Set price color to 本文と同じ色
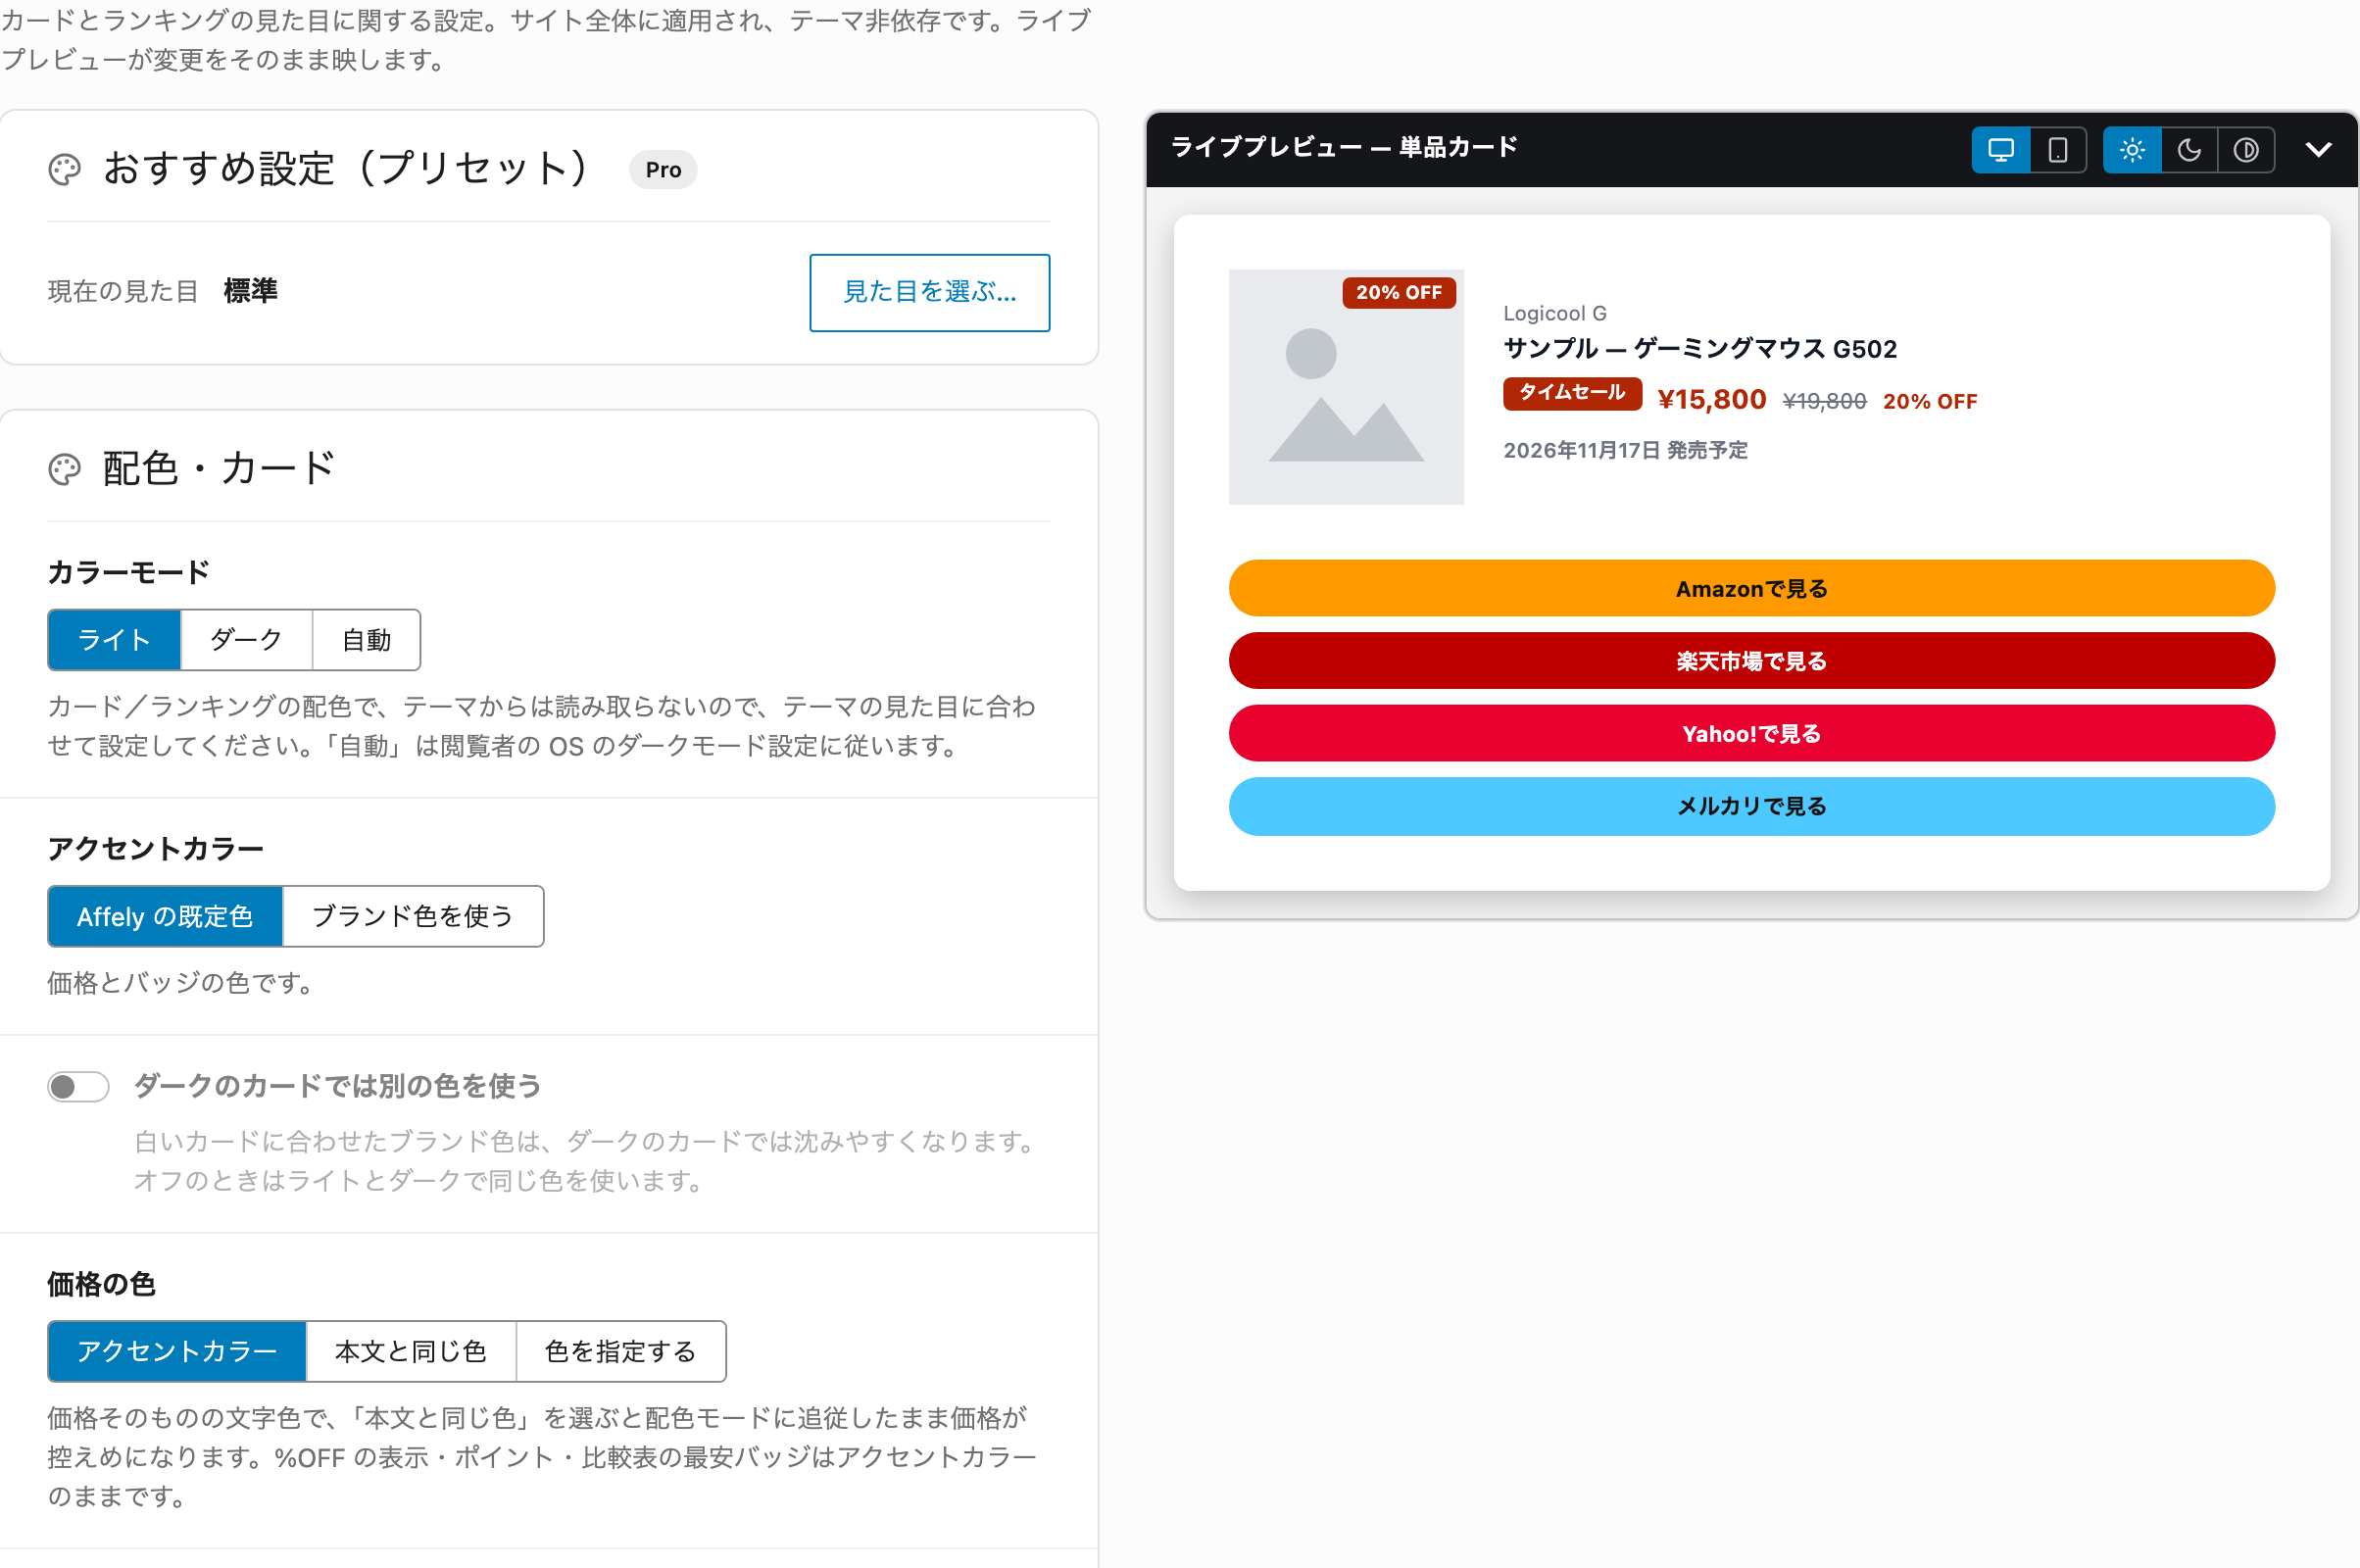The width and height of the screenshot is (2360, 1568). 411,1351
